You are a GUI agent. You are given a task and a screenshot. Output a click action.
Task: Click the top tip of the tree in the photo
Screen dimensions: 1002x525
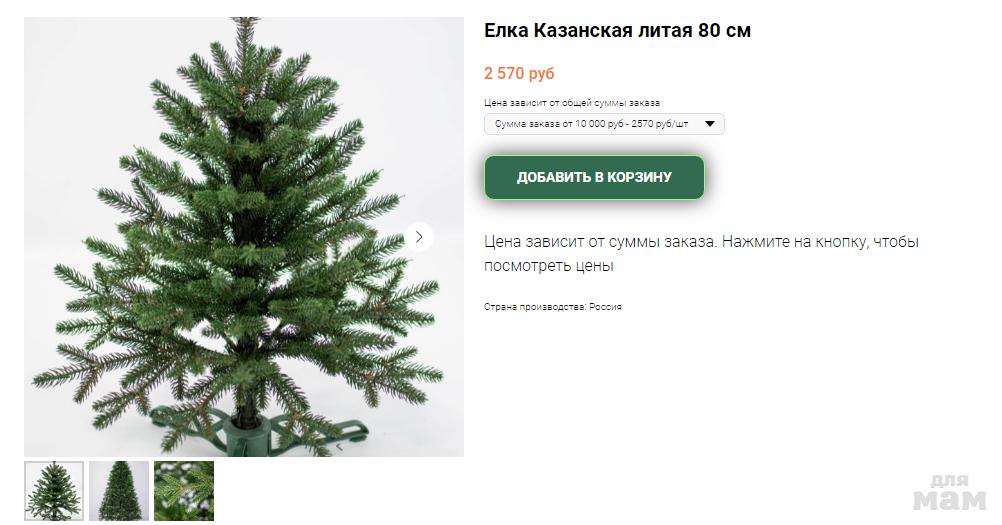[245, 27]
